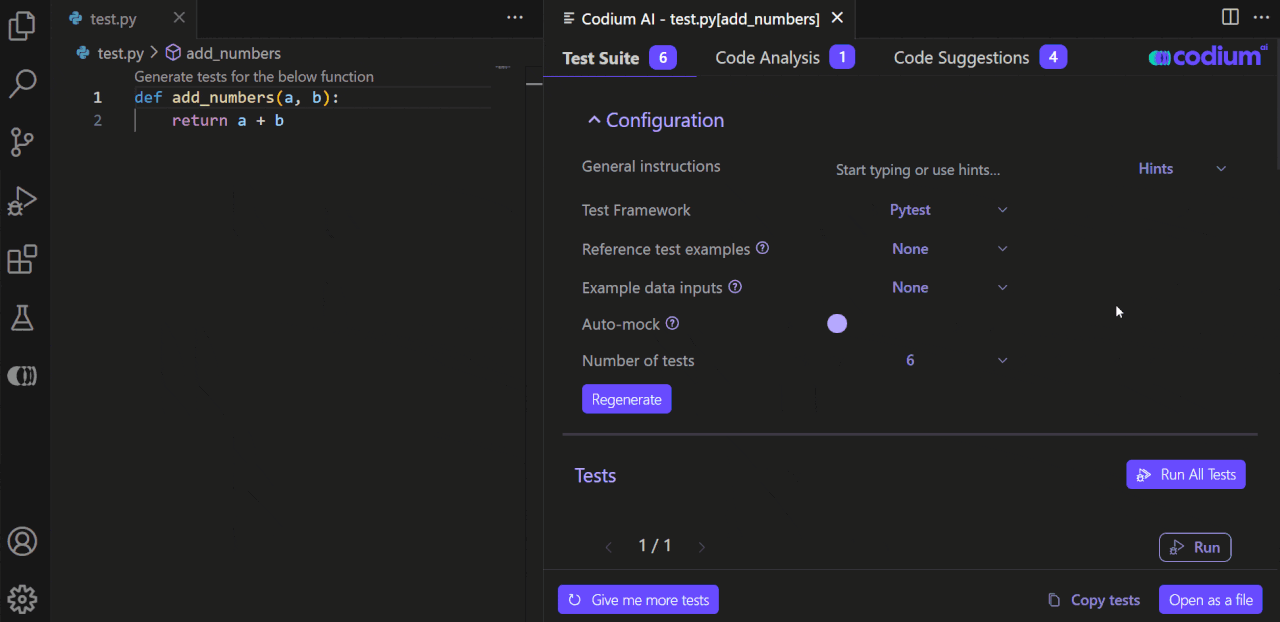Image resolution: width=1280 pixels, height=622 pixels.
Task: Click the Copy tests button
Action: tap(1094, 600)
